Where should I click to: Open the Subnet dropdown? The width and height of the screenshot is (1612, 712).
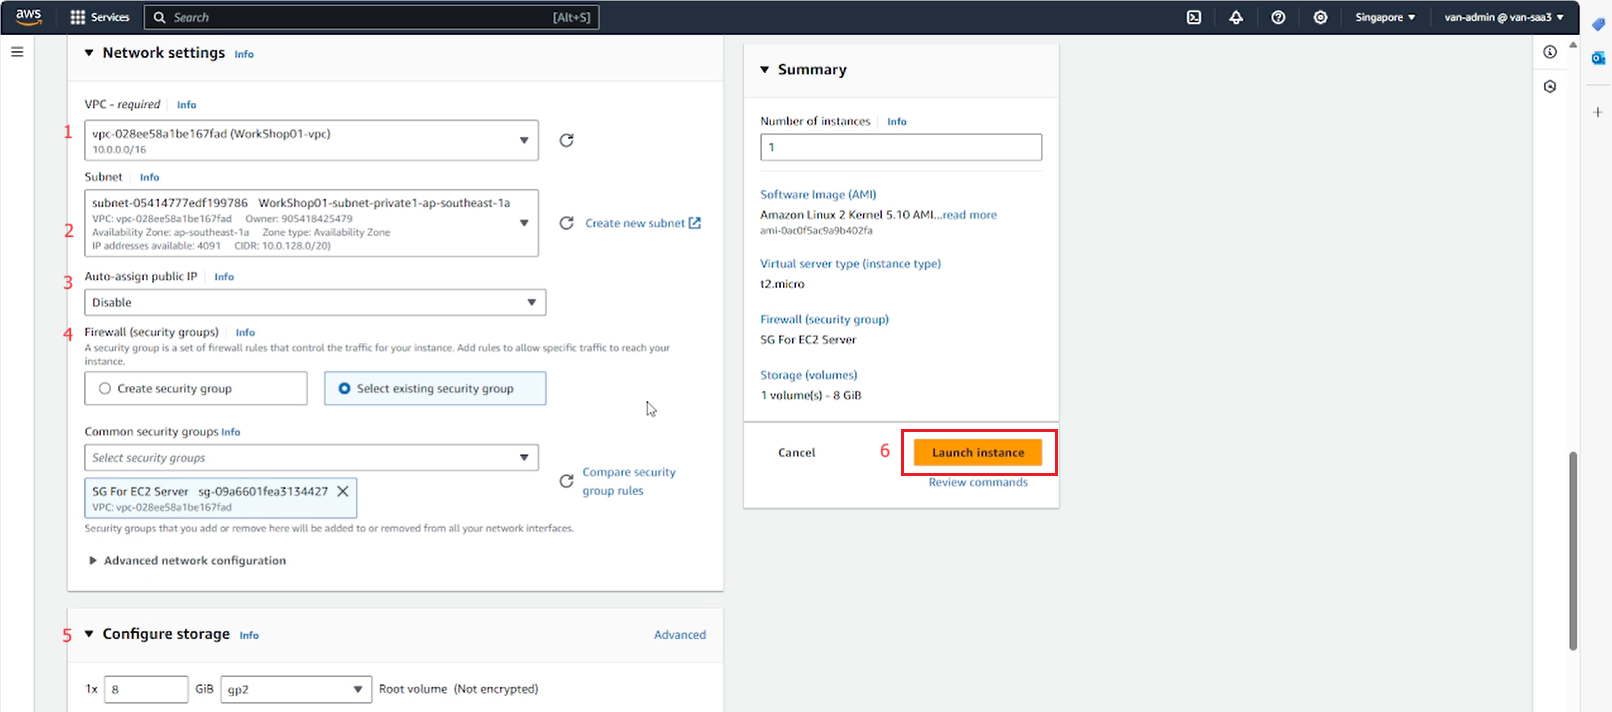click(311, 223)
